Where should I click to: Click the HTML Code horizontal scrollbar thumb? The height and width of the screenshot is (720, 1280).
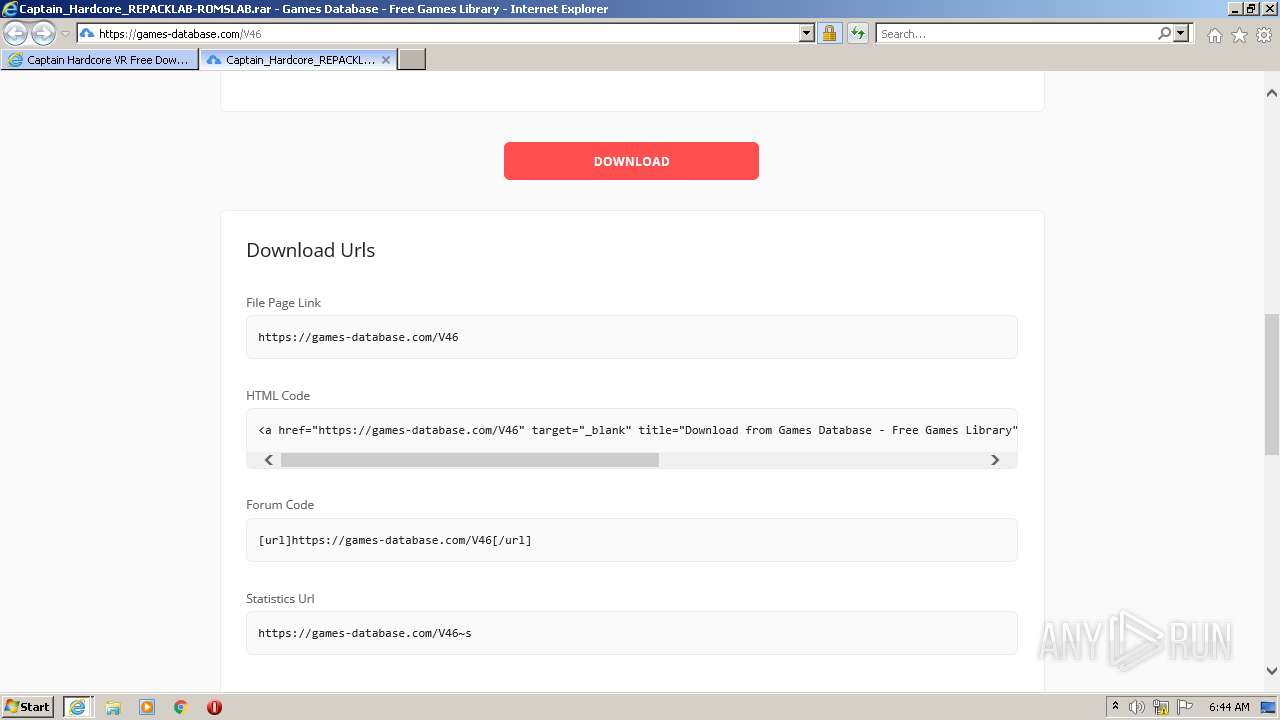470,460
